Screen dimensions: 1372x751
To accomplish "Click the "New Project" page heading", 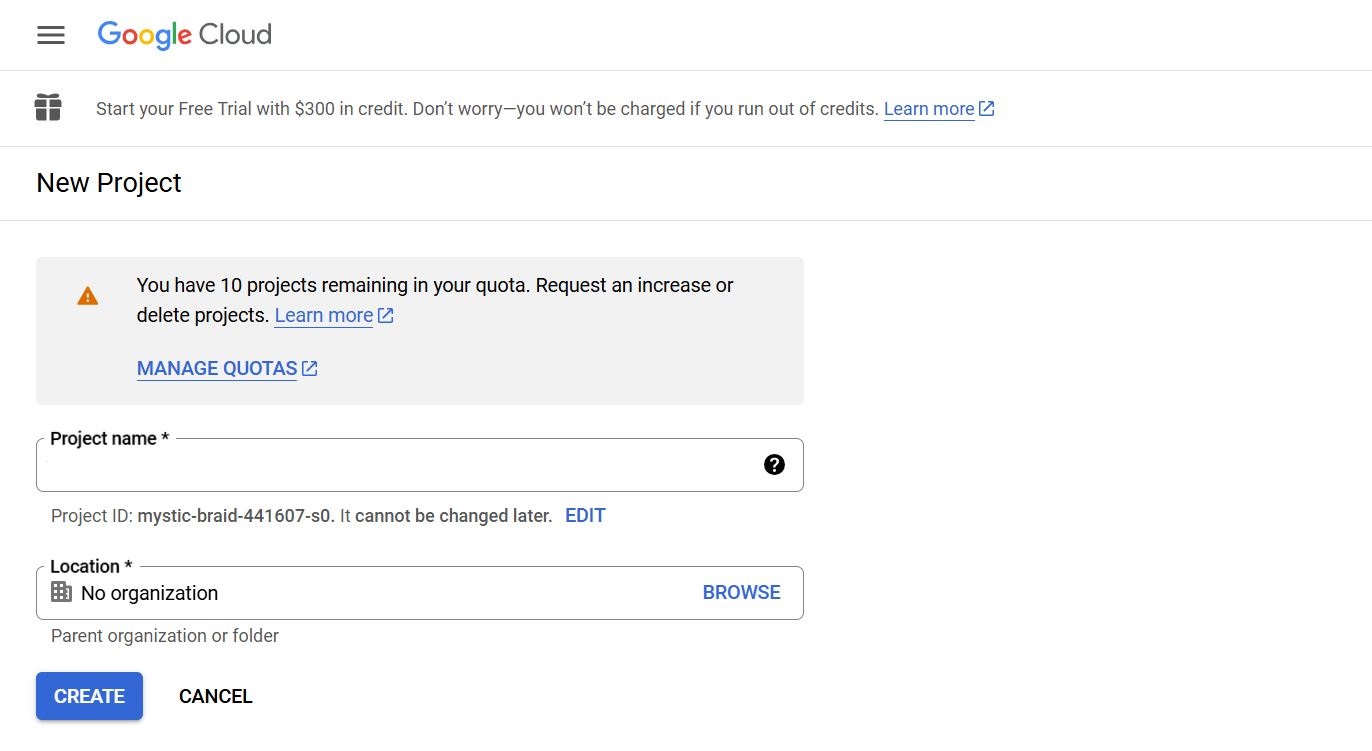I will (x=109, y=183).
